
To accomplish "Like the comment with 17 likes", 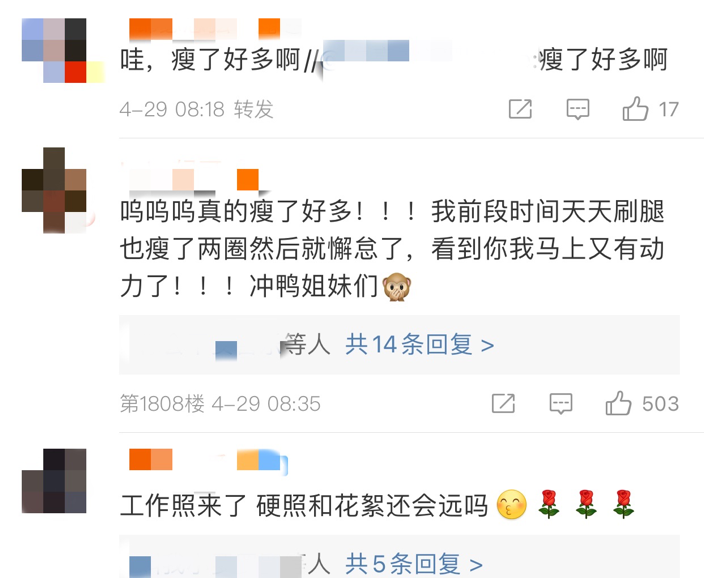I will coord(635,109).
